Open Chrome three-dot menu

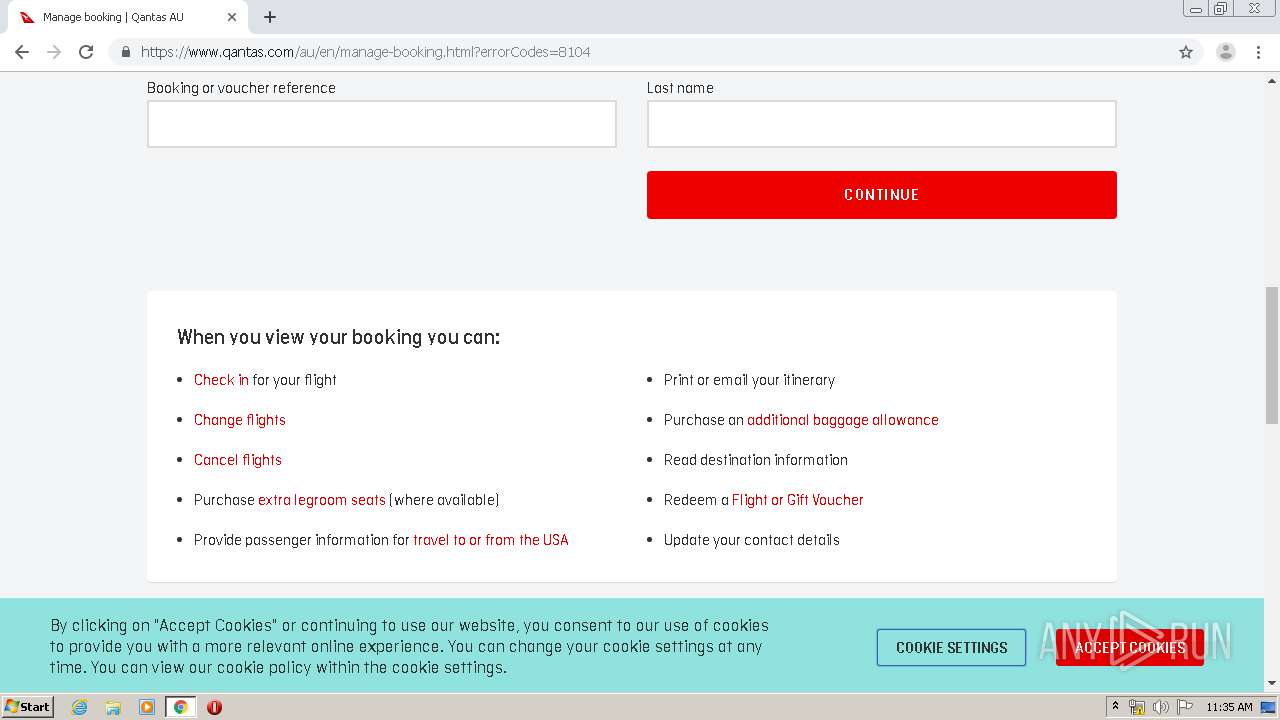(1258, 52)
